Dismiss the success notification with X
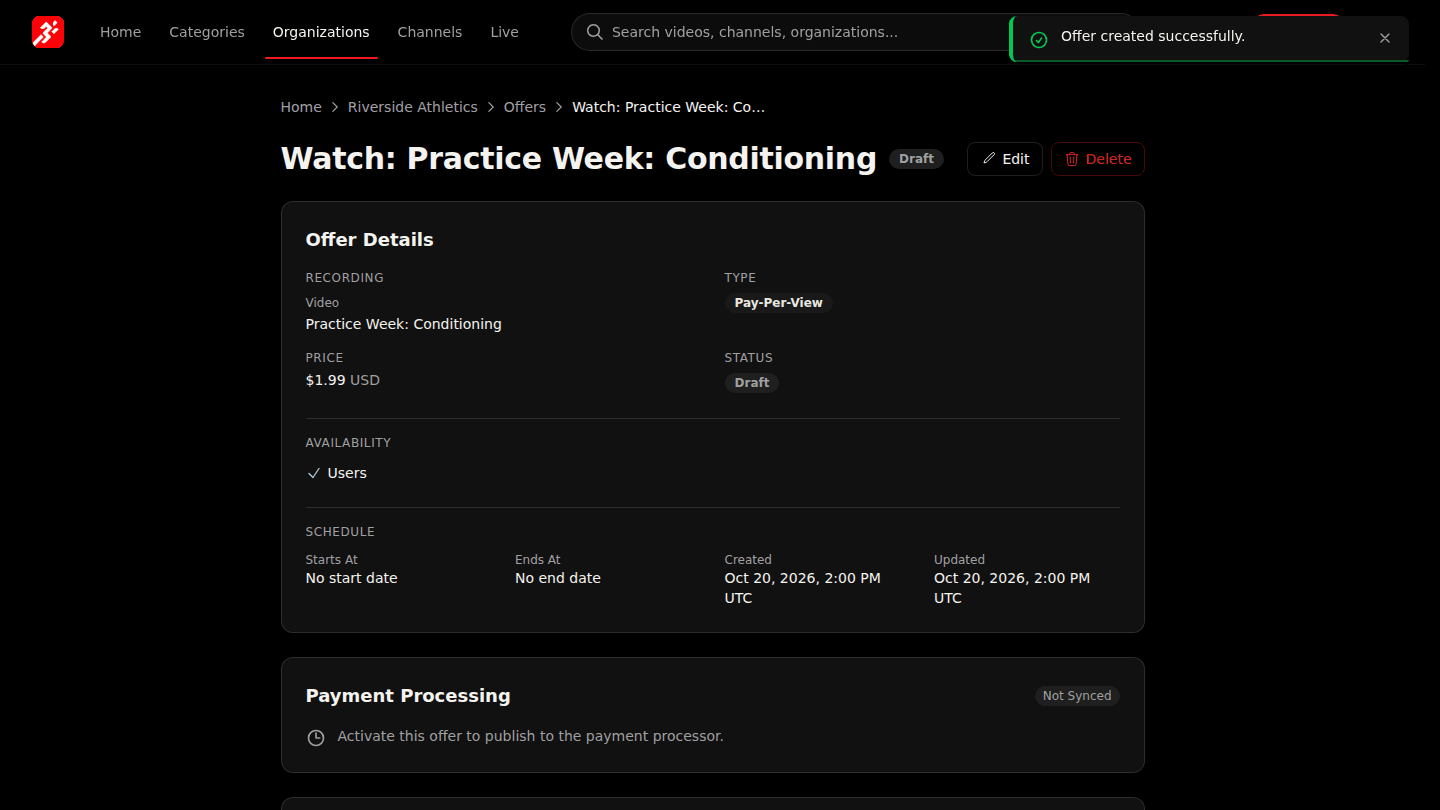This screenshot has width=1440, height=810. tap(1385, 38)
